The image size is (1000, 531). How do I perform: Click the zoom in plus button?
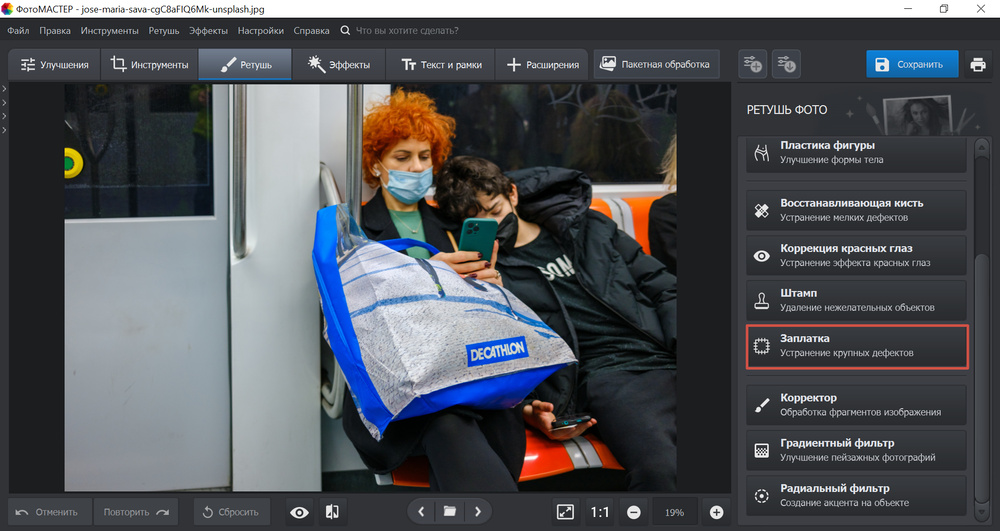pos(716,512)
